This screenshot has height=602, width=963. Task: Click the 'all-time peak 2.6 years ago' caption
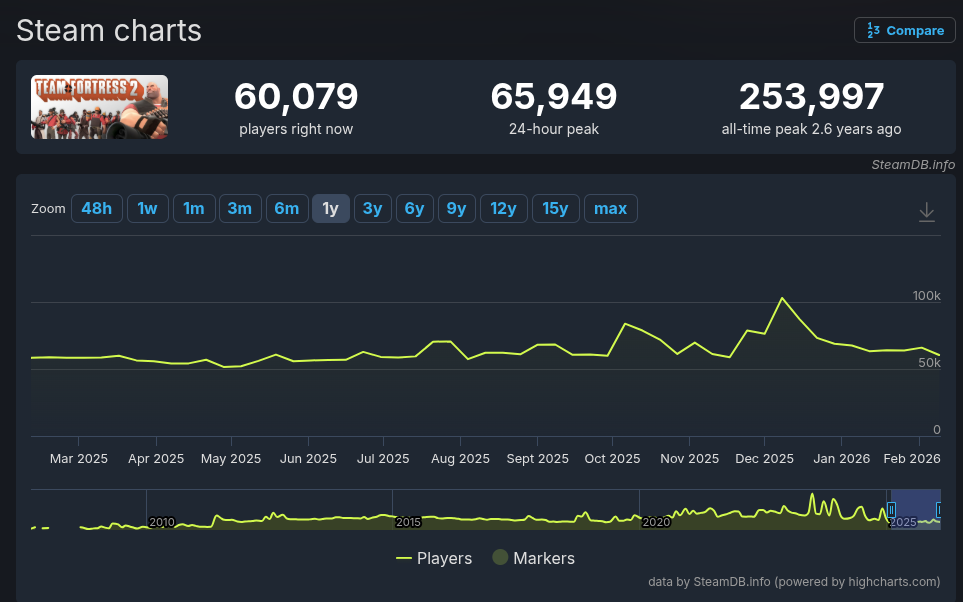click(x=811, y=129)
